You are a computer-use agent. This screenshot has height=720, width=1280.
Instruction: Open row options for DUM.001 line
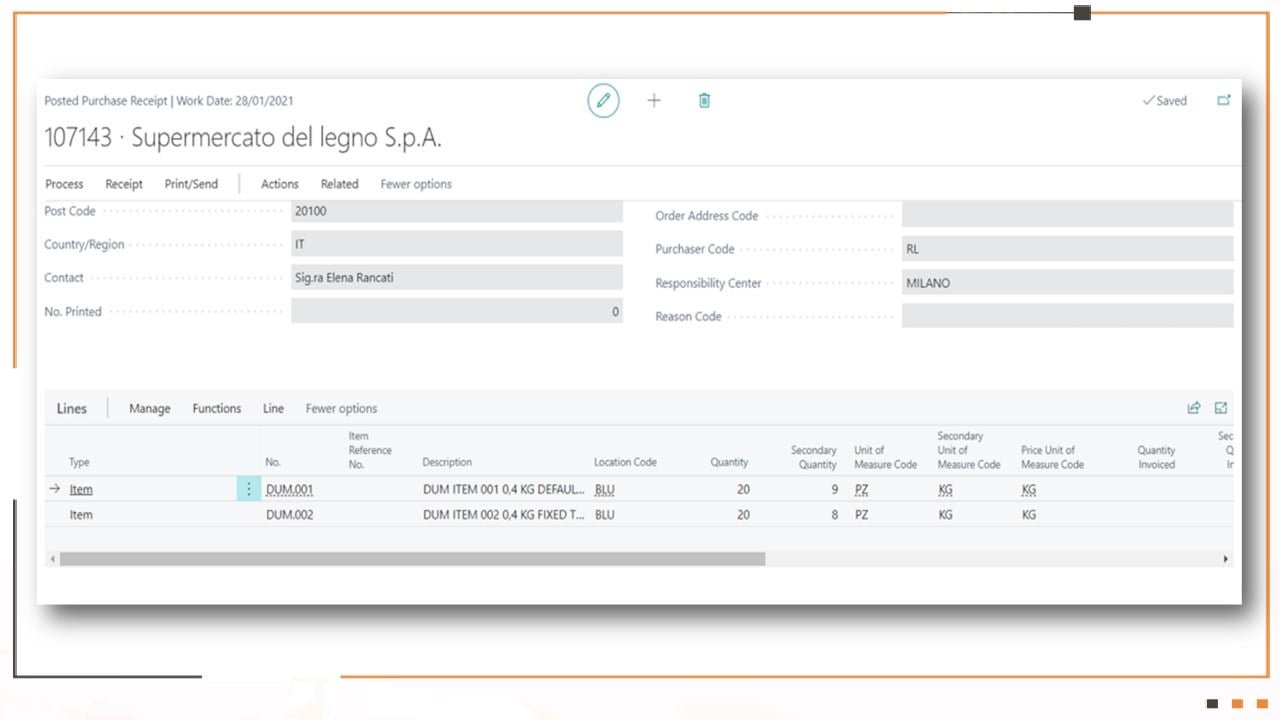tap(249, 489)
